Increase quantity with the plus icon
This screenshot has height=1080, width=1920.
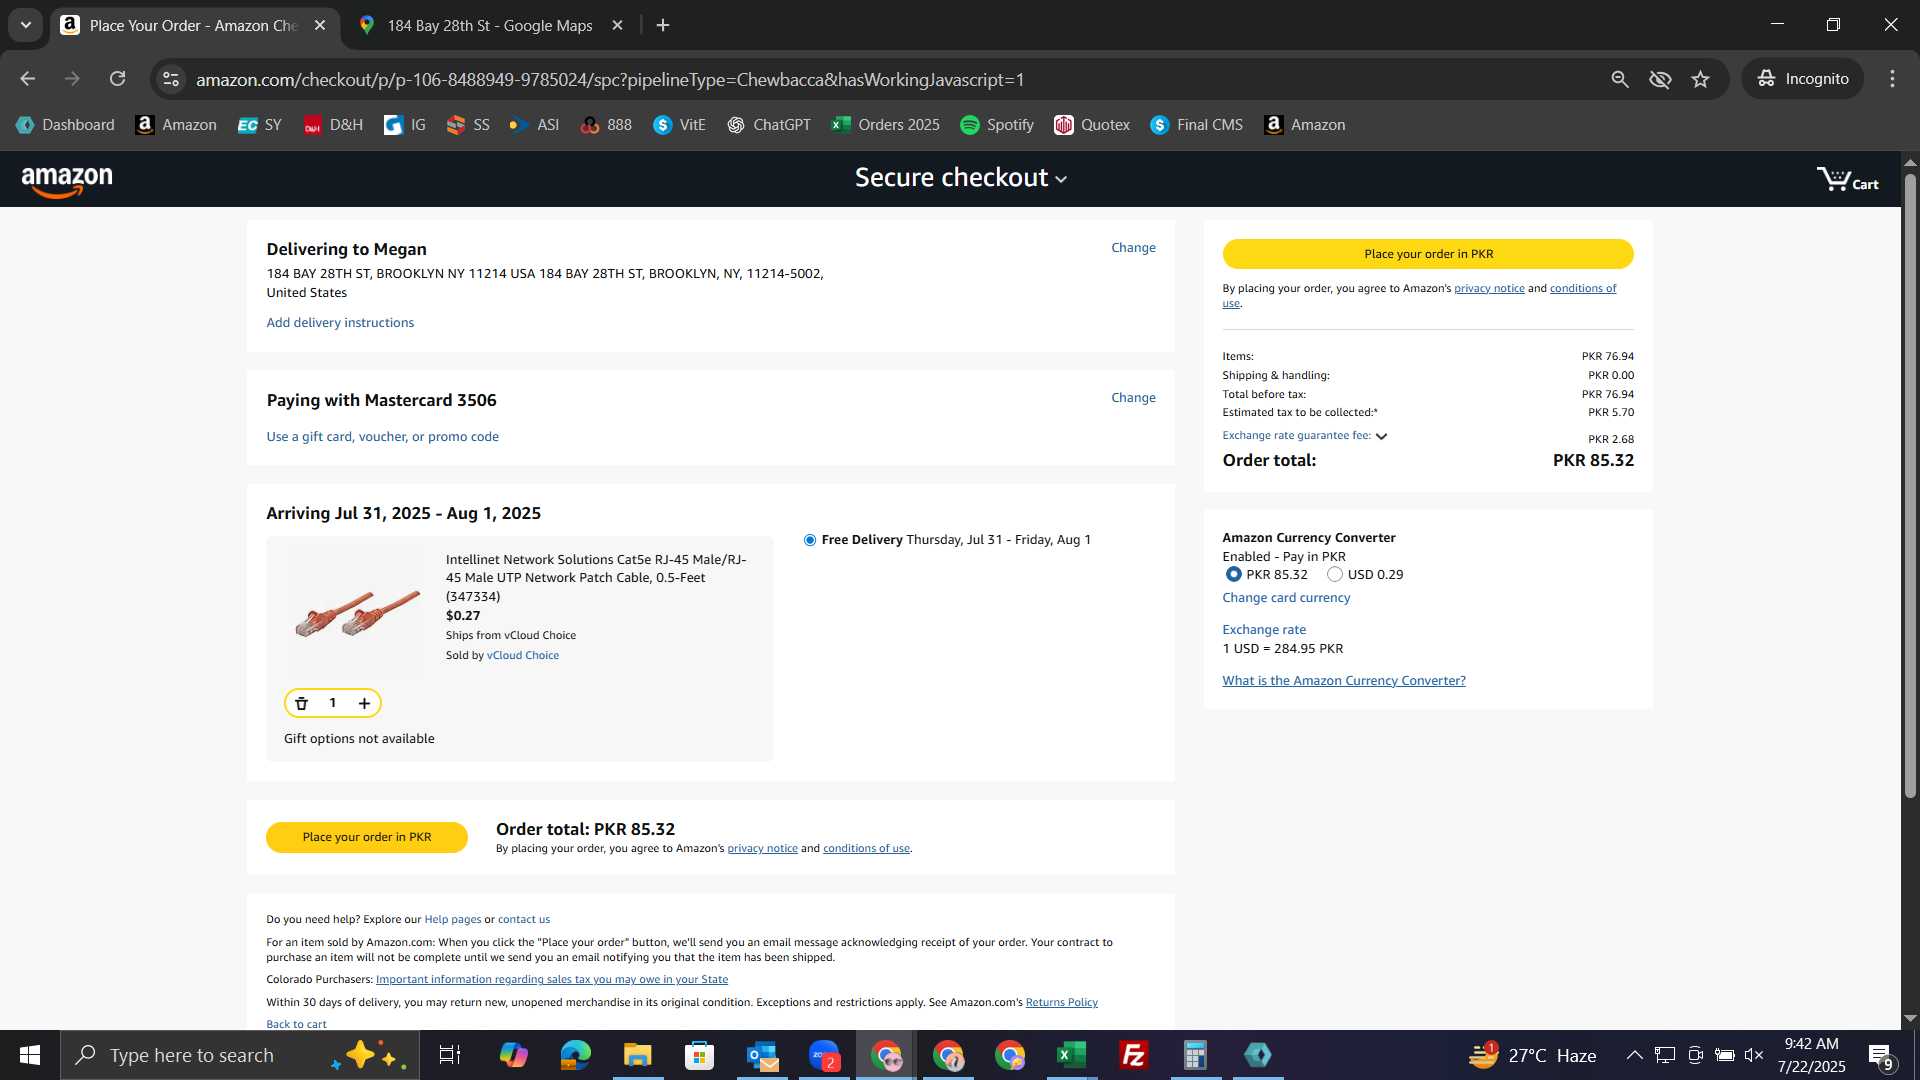(x=364, y=703)
